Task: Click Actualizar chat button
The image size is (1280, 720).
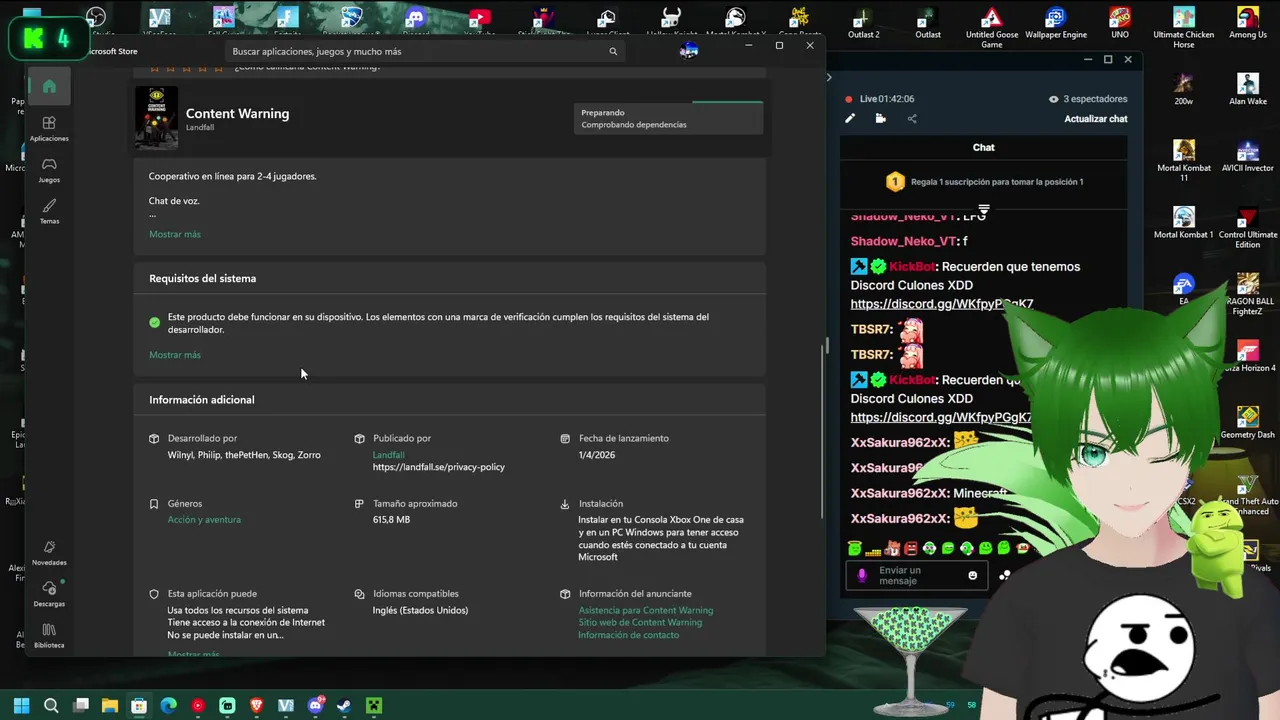Action: click(1096, 118)
